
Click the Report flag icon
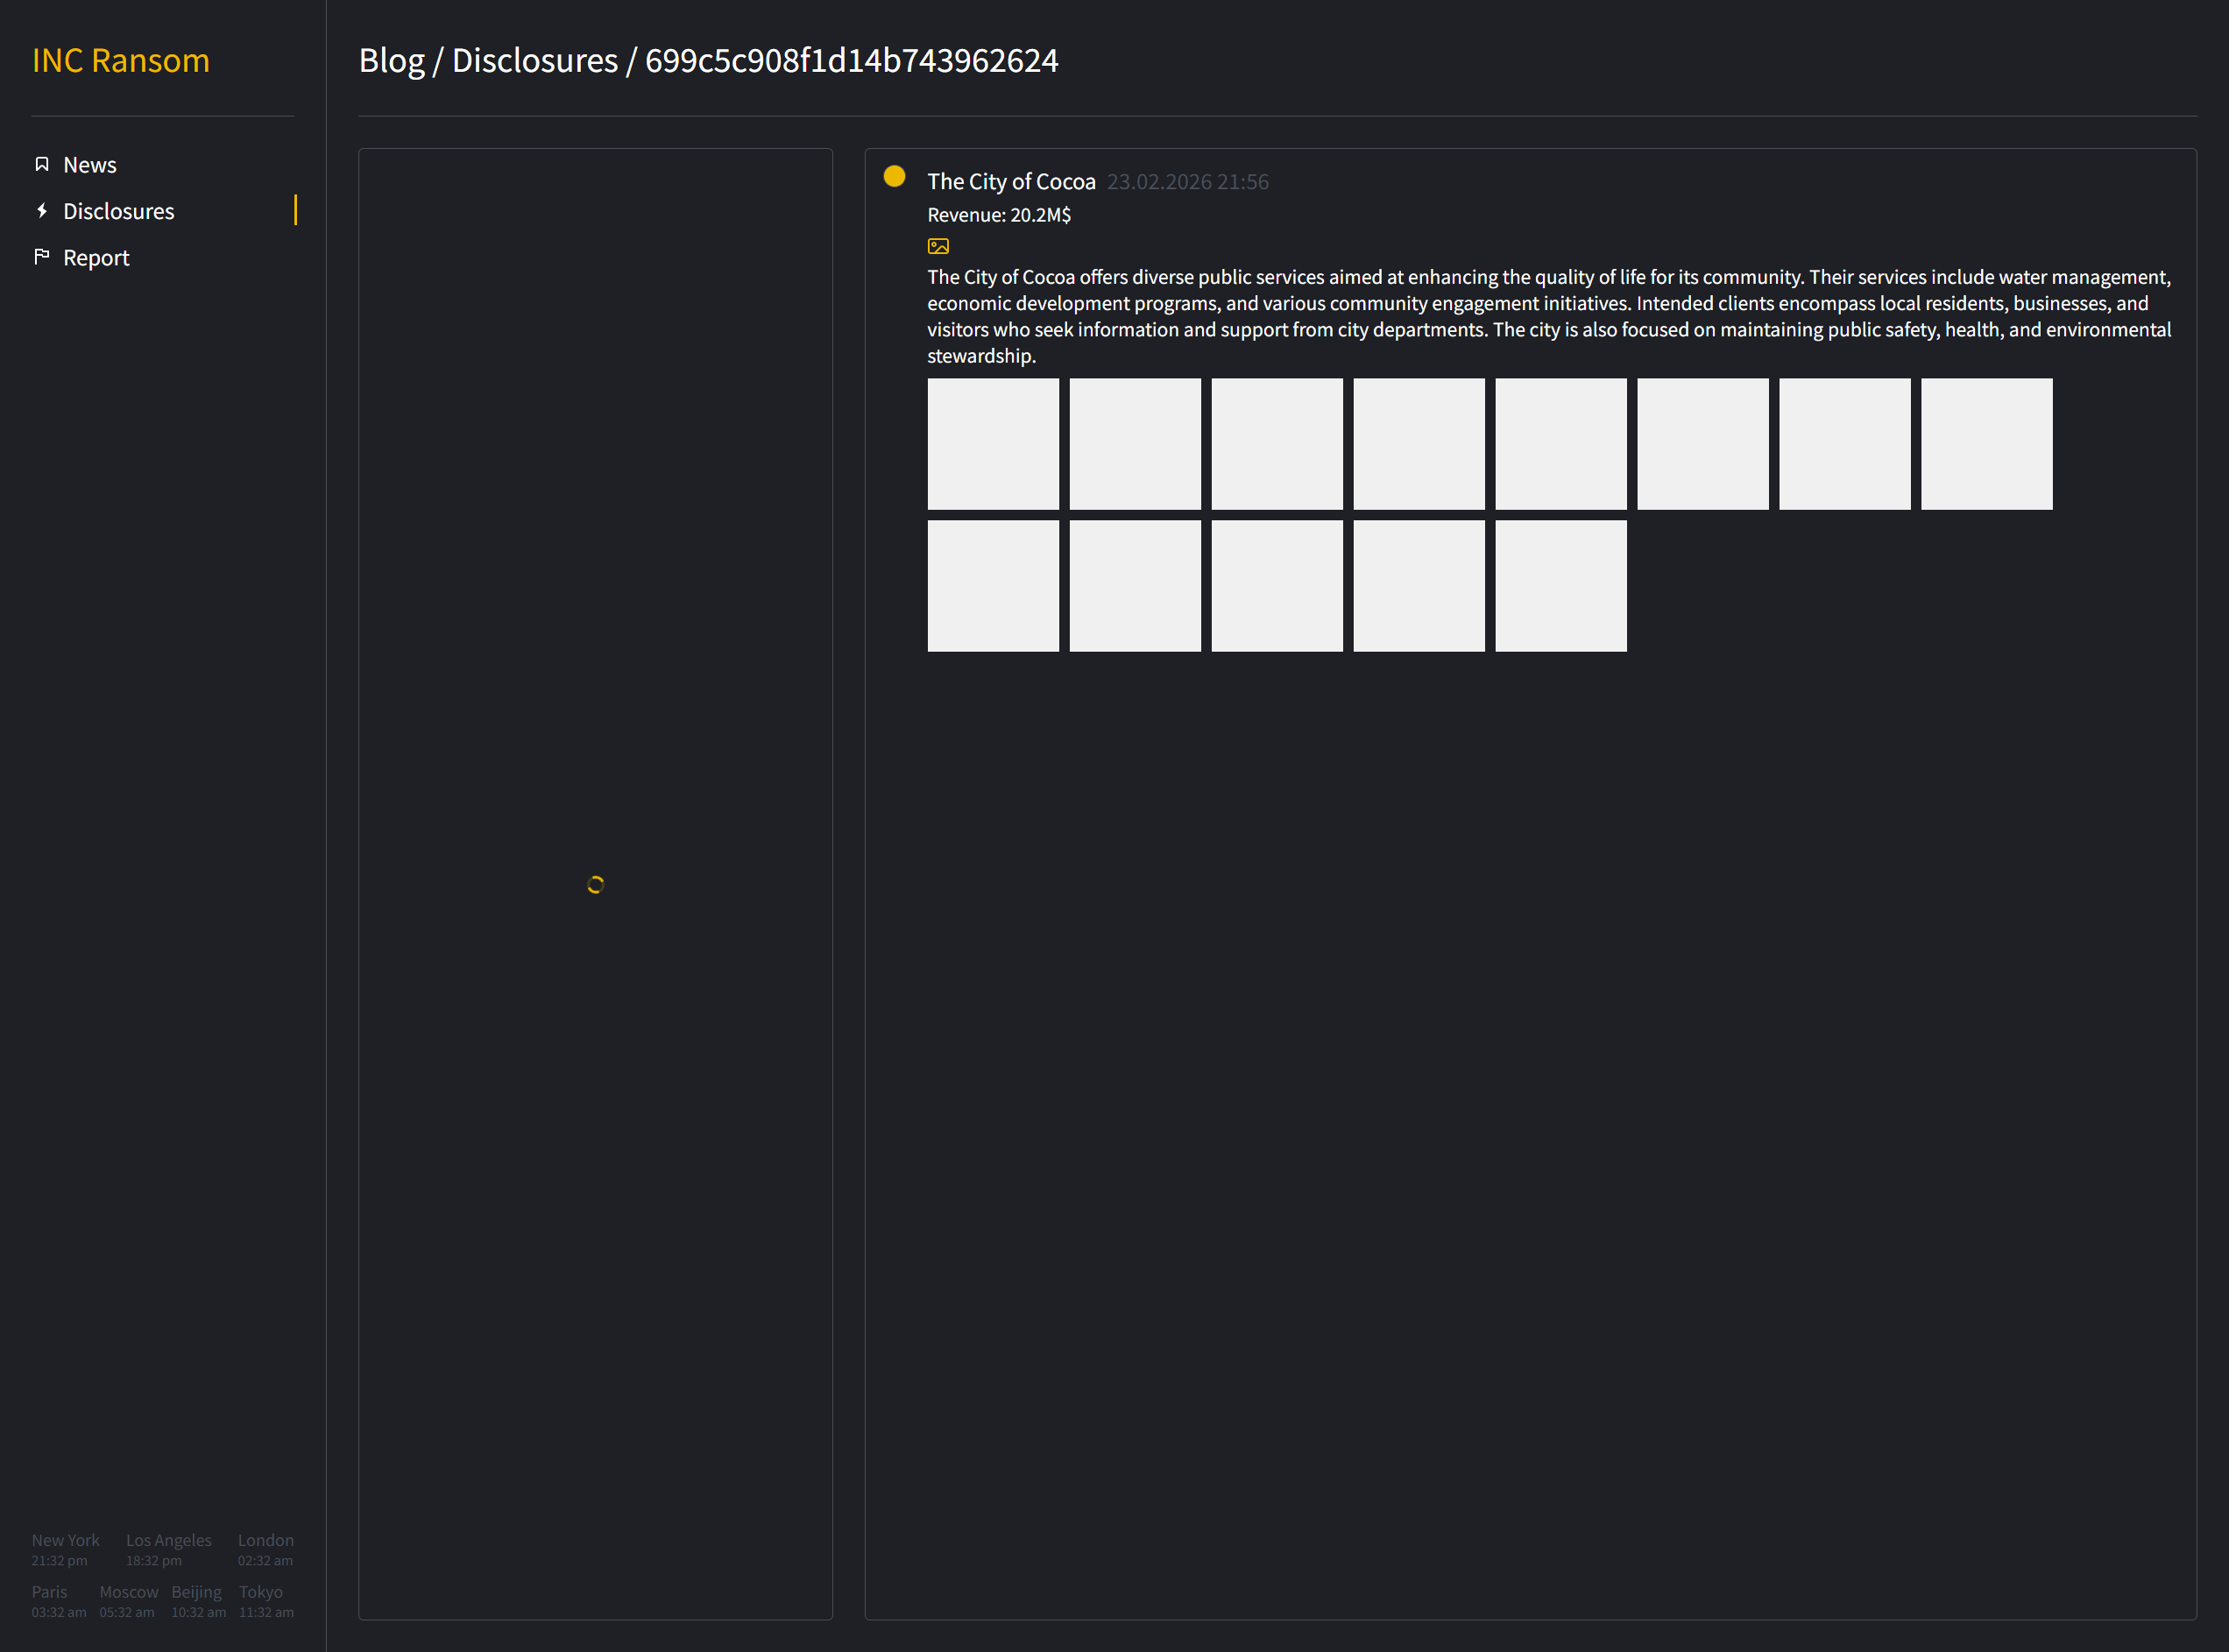click(42, 257)
